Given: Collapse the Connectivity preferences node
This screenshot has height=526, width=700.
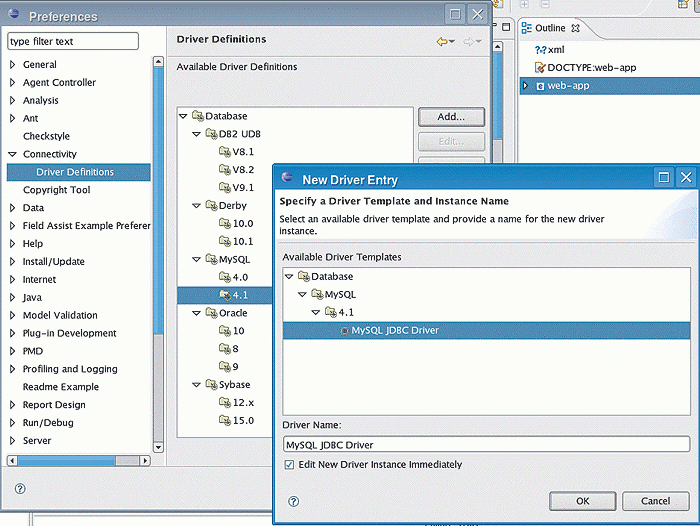Looking at the screenshot, I should point(12,154).
